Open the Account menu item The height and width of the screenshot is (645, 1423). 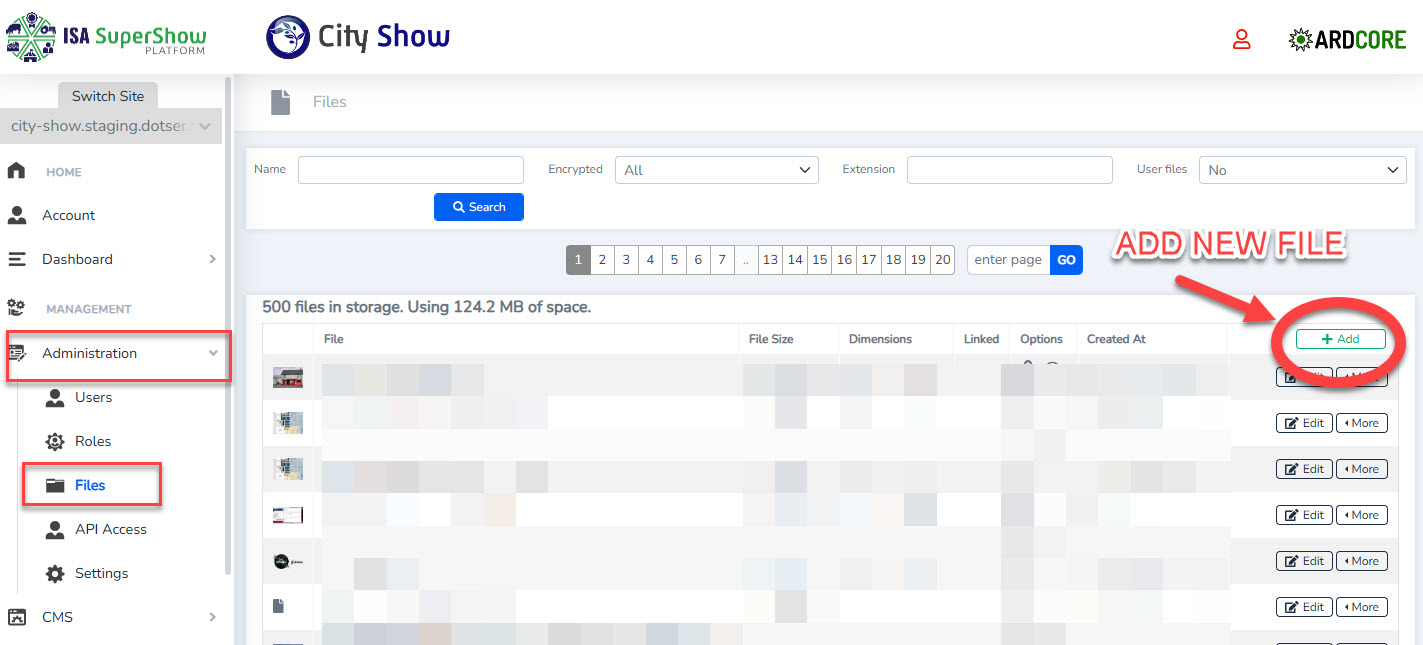click(68, 215)
